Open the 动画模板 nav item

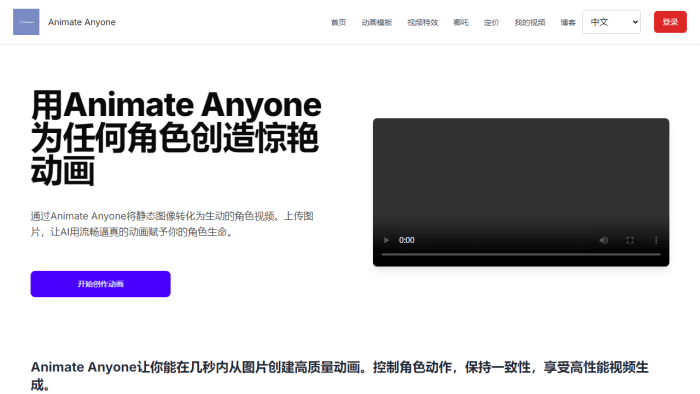(377, 22)
